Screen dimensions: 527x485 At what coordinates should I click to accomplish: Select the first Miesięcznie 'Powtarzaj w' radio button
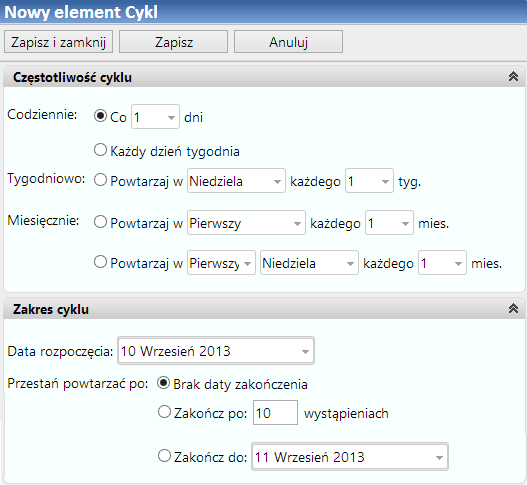[100, 222]
